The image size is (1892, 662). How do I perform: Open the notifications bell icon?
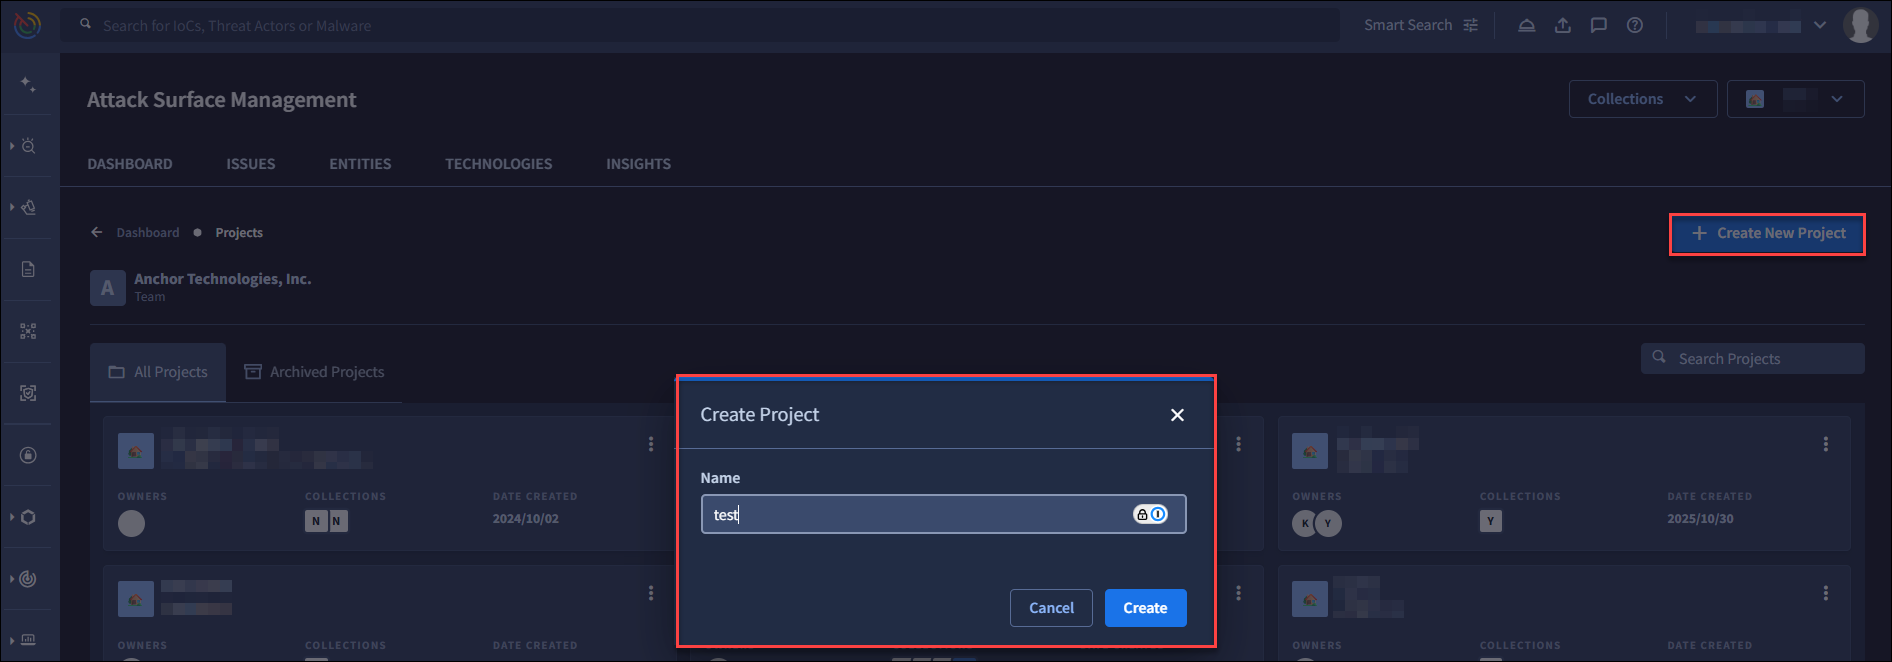pyautogui.click(x=1527, y=25)
